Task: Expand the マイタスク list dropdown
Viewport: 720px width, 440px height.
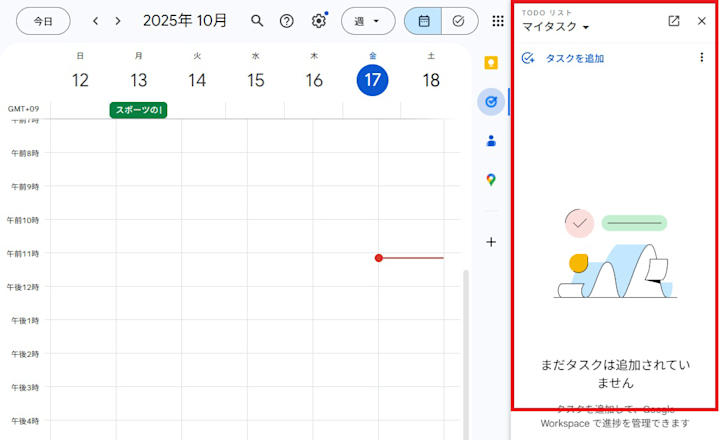Action: pyautogui.click(x=556, y=27)
